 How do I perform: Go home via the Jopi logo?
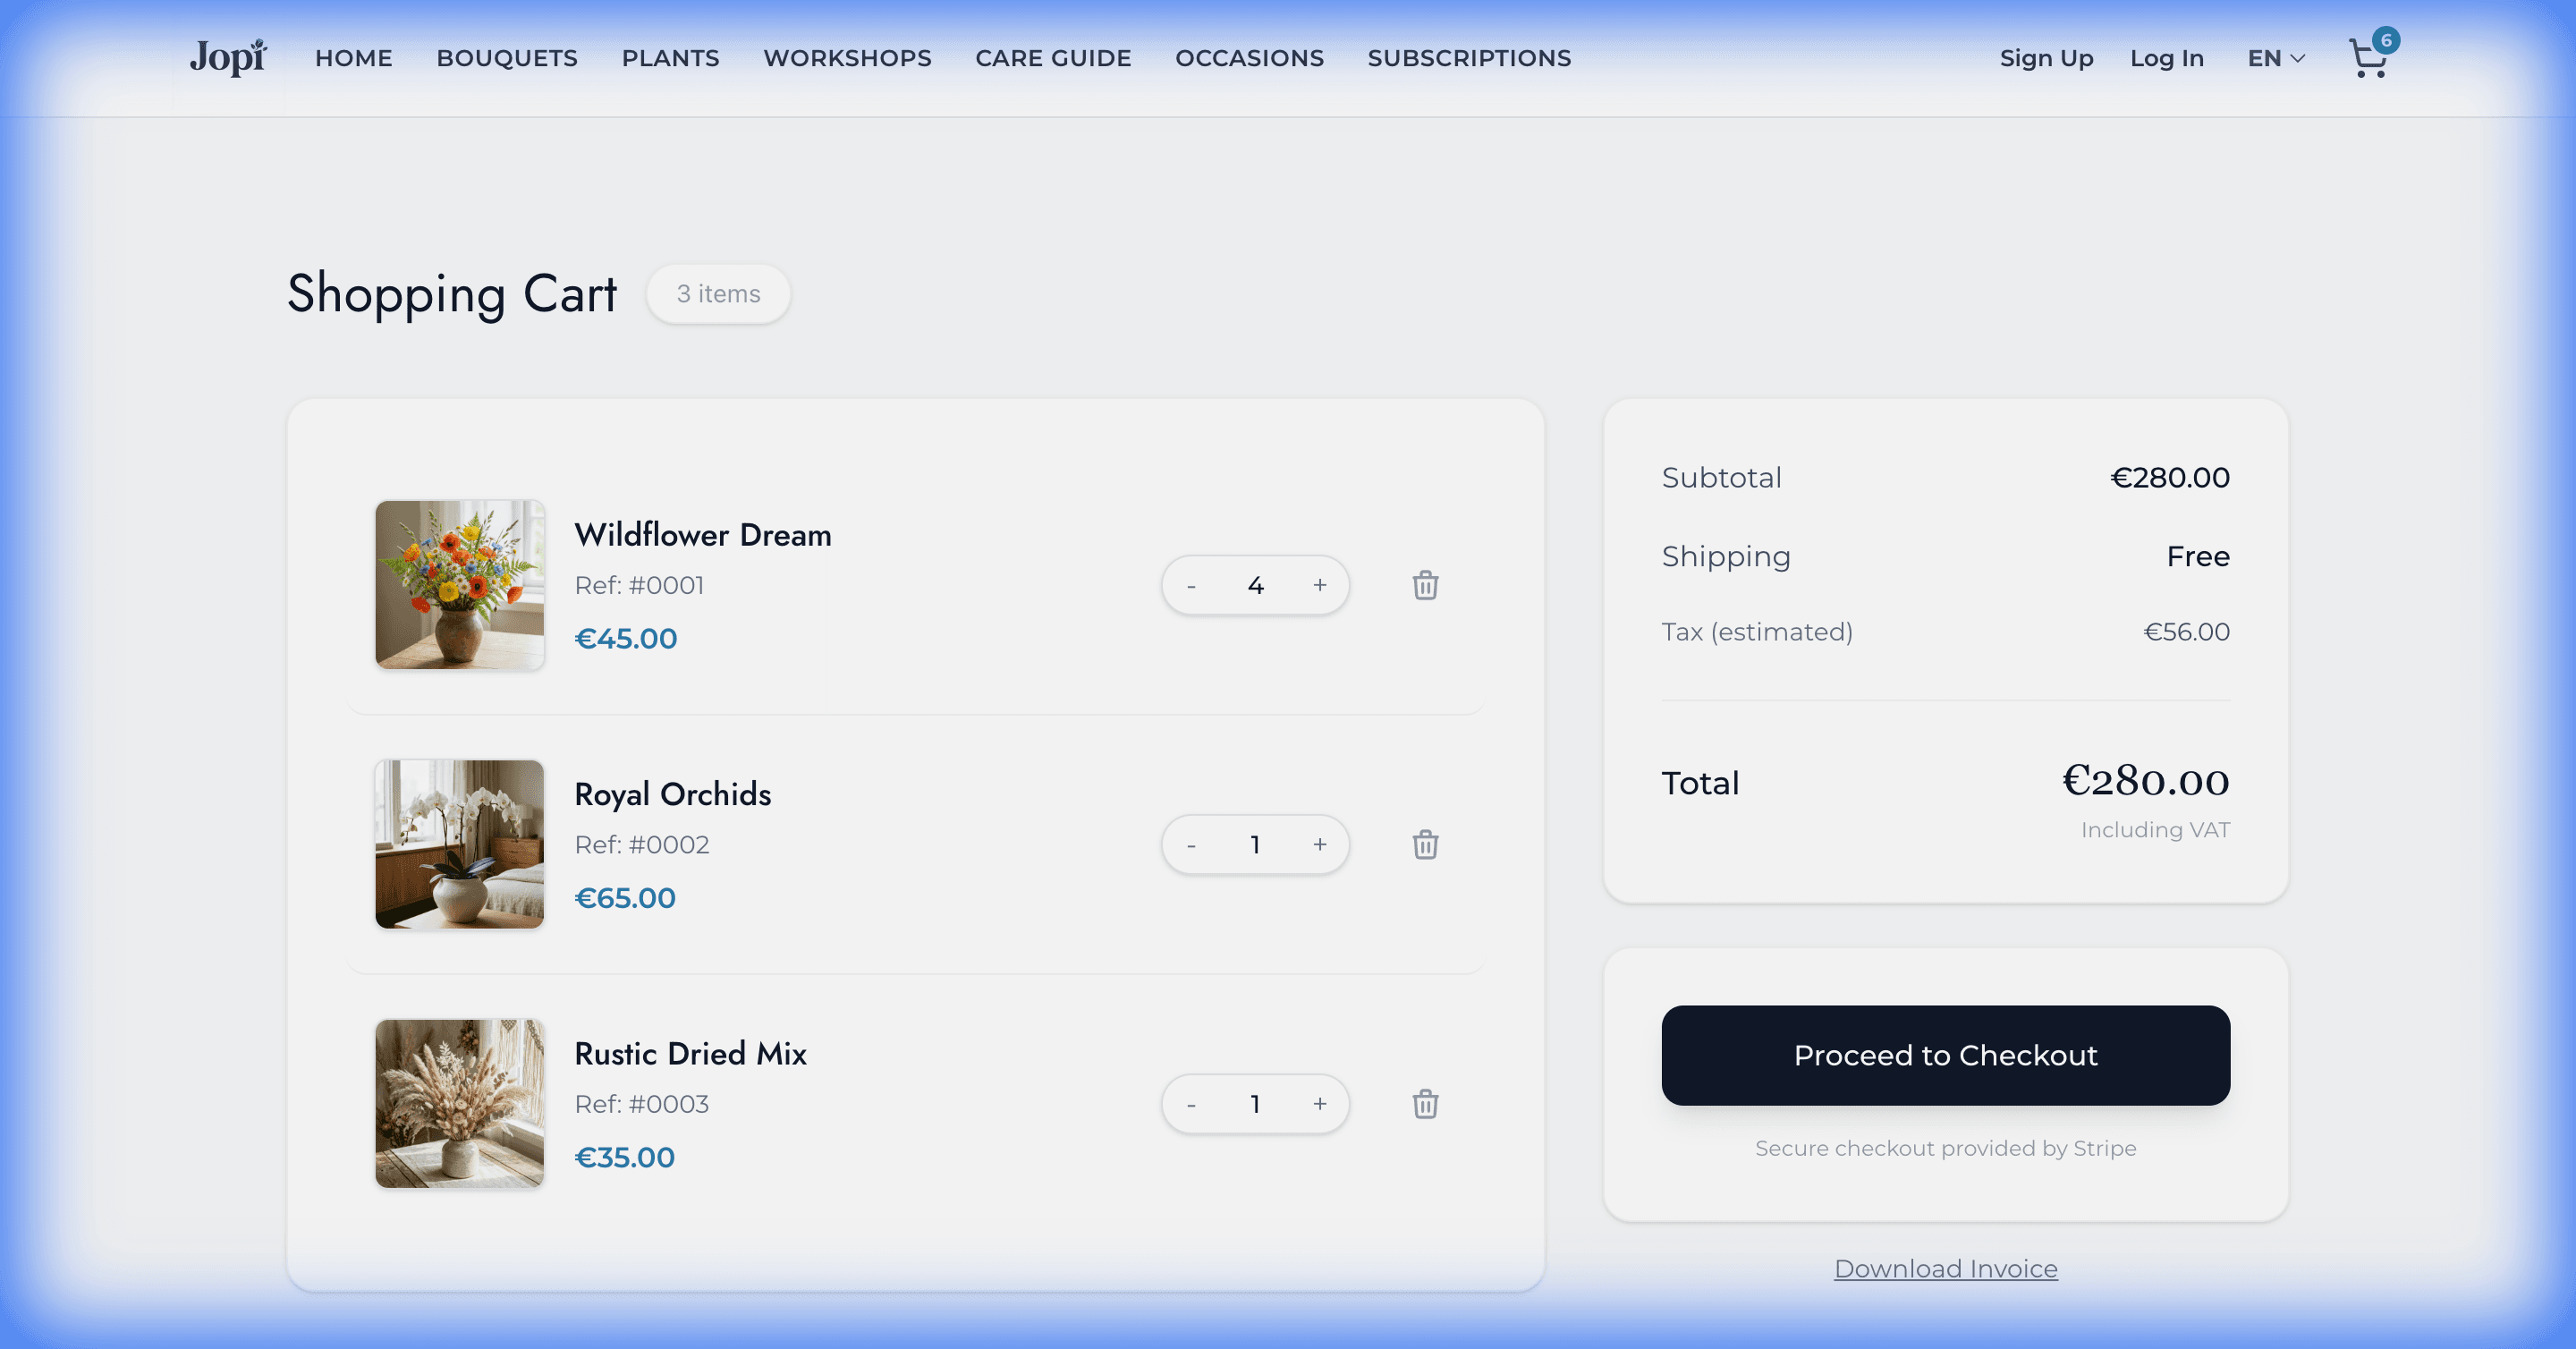pyautogui.click(x=228, y=58)
